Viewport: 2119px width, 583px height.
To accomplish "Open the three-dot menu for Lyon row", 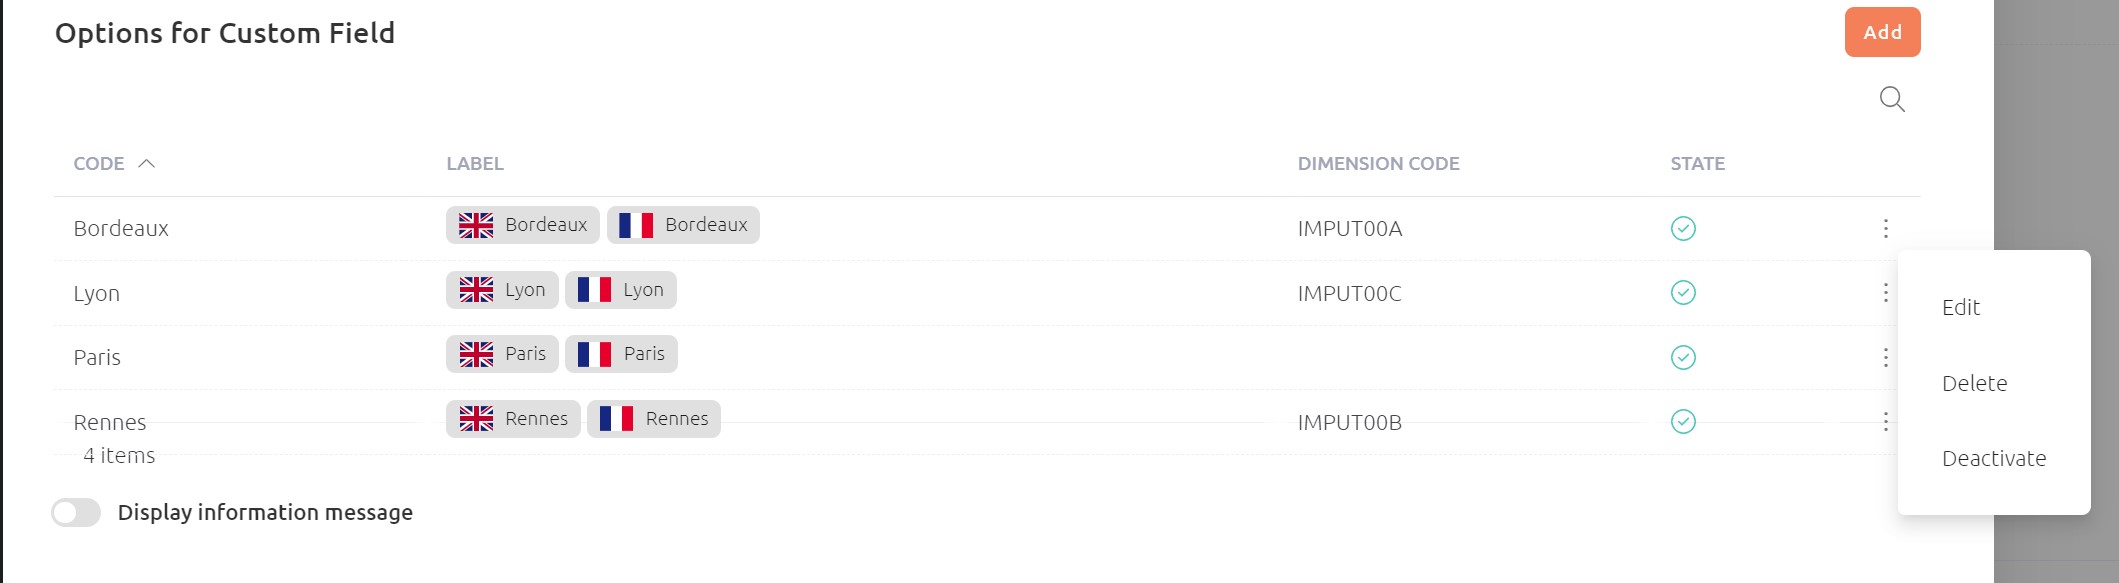I will (1886, 292).
